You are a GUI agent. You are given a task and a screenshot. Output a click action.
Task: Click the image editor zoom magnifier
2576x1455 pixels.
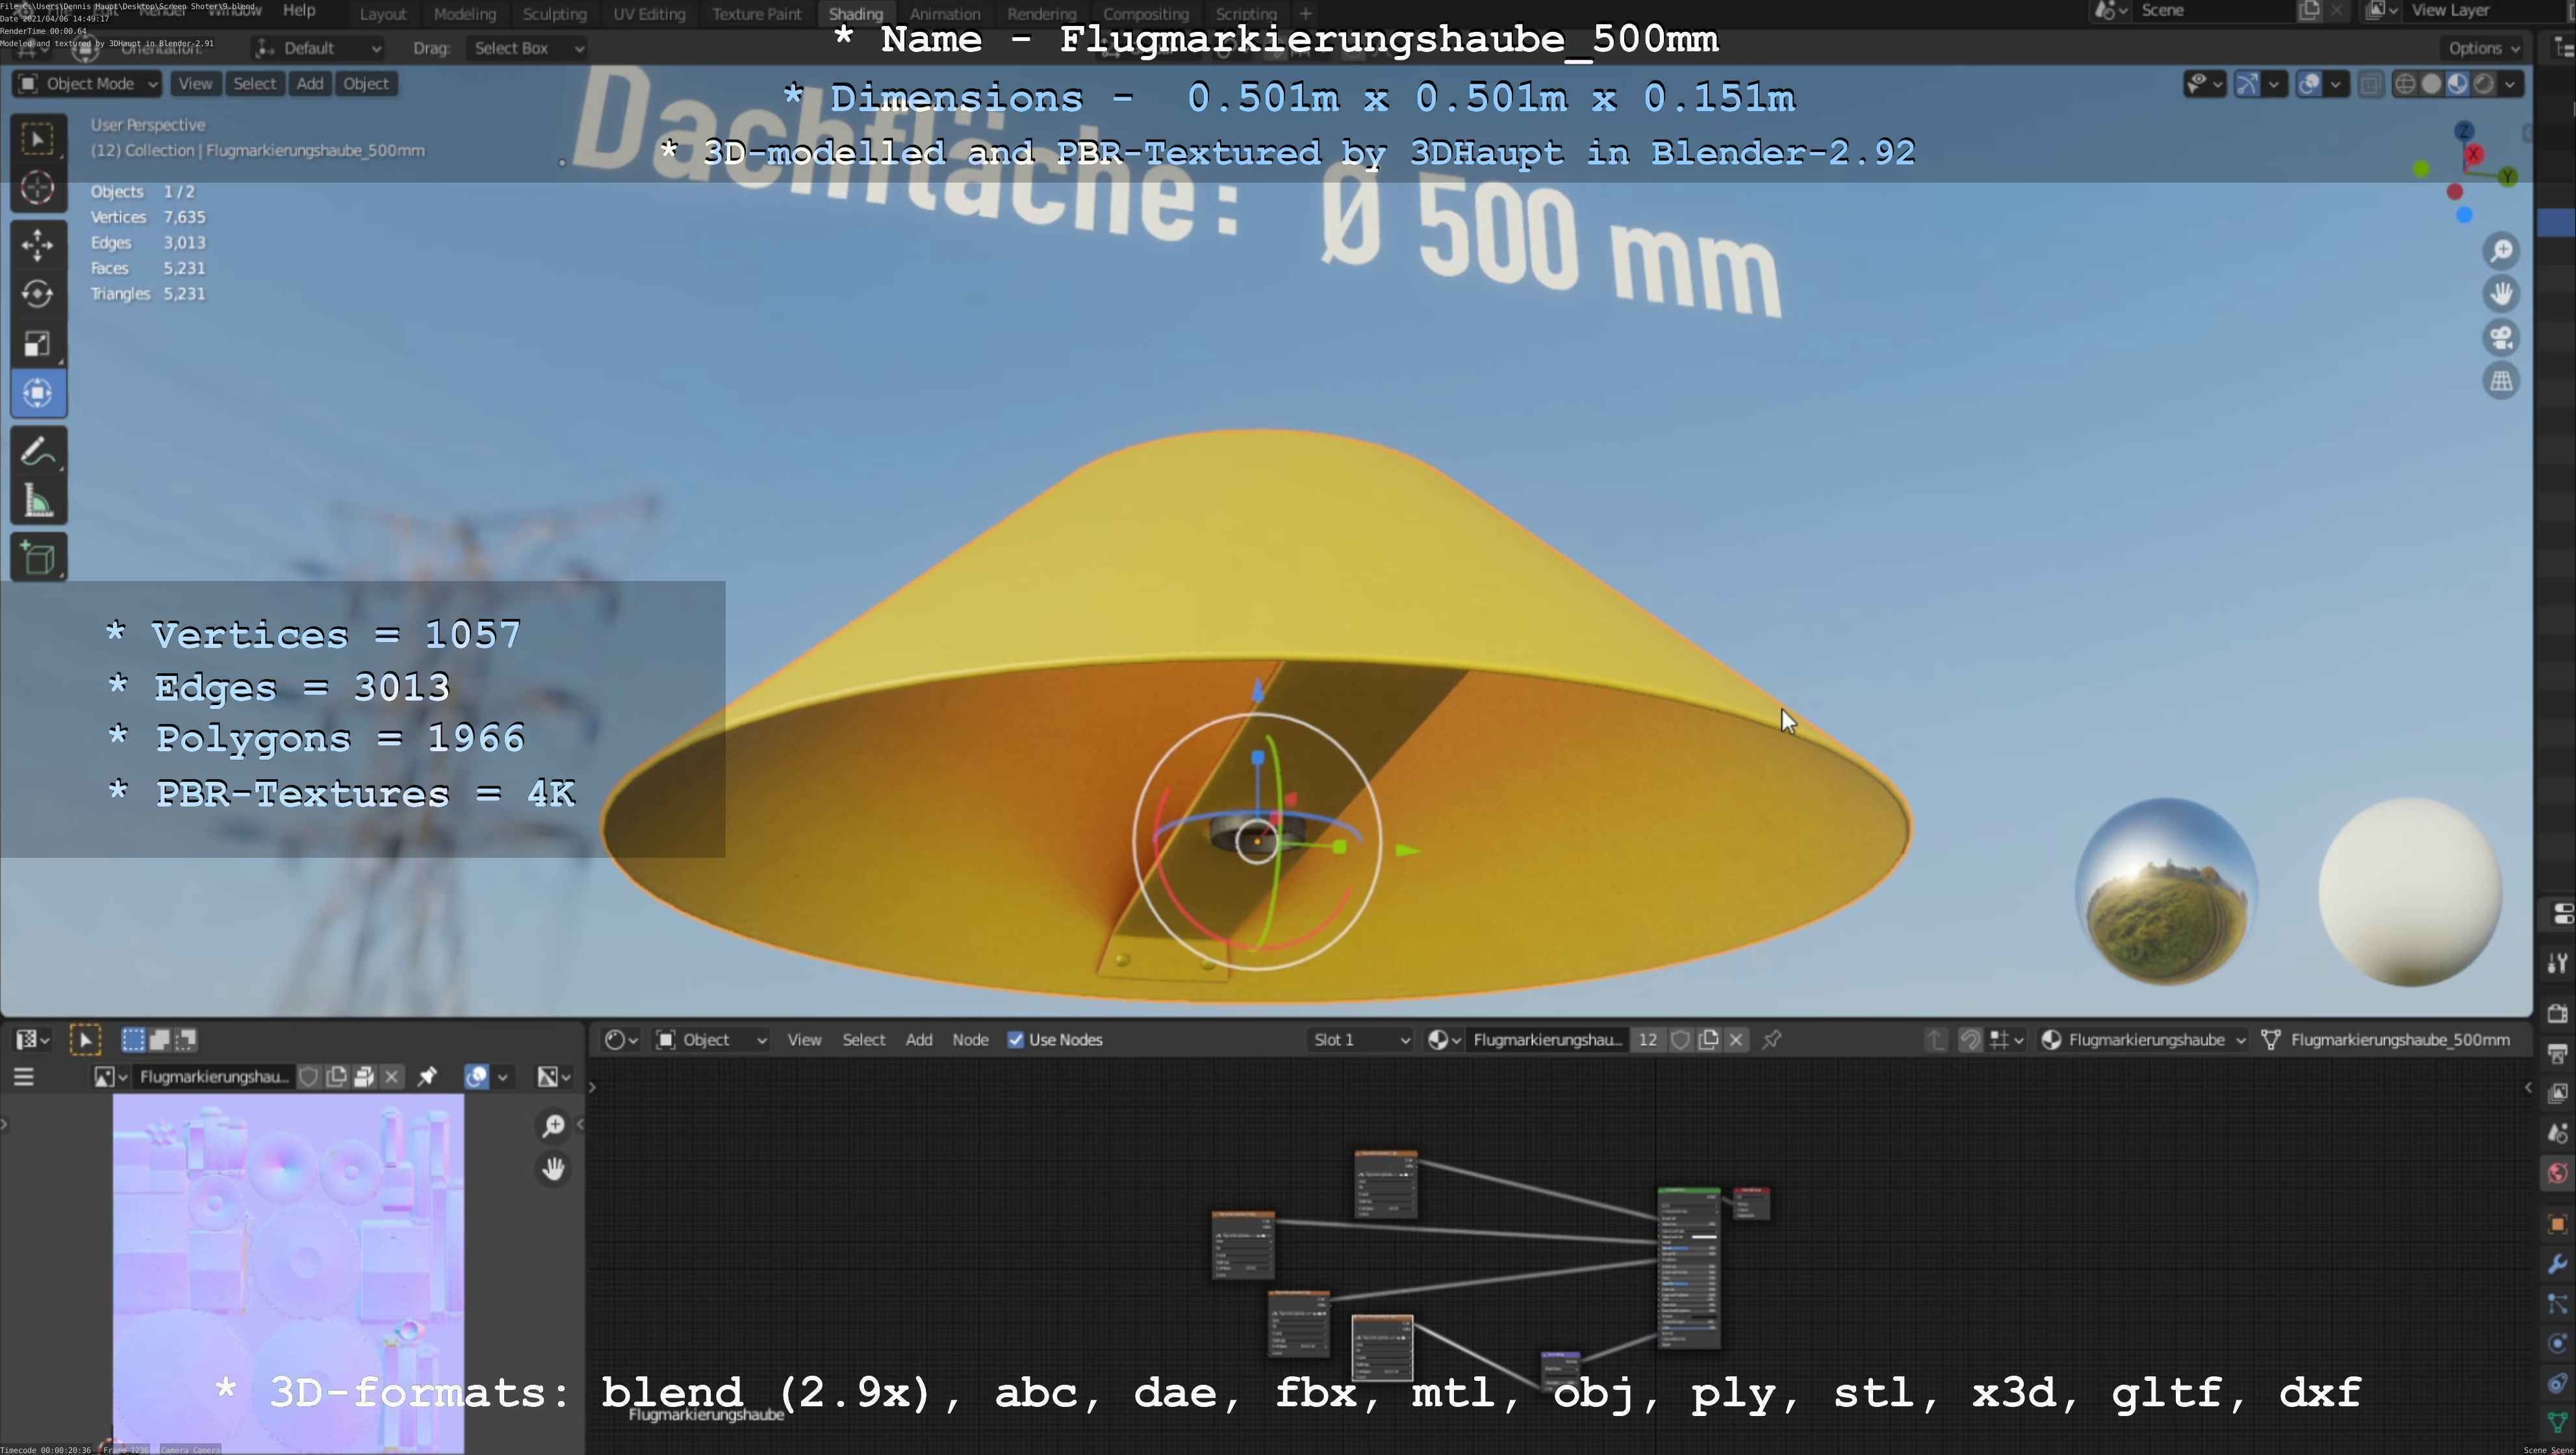[553, 1126]
